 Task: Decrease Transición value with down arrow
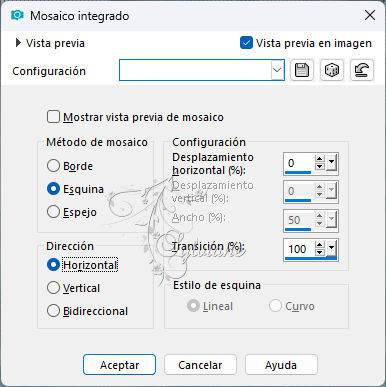pyautogui.click(x=319, y=252)
